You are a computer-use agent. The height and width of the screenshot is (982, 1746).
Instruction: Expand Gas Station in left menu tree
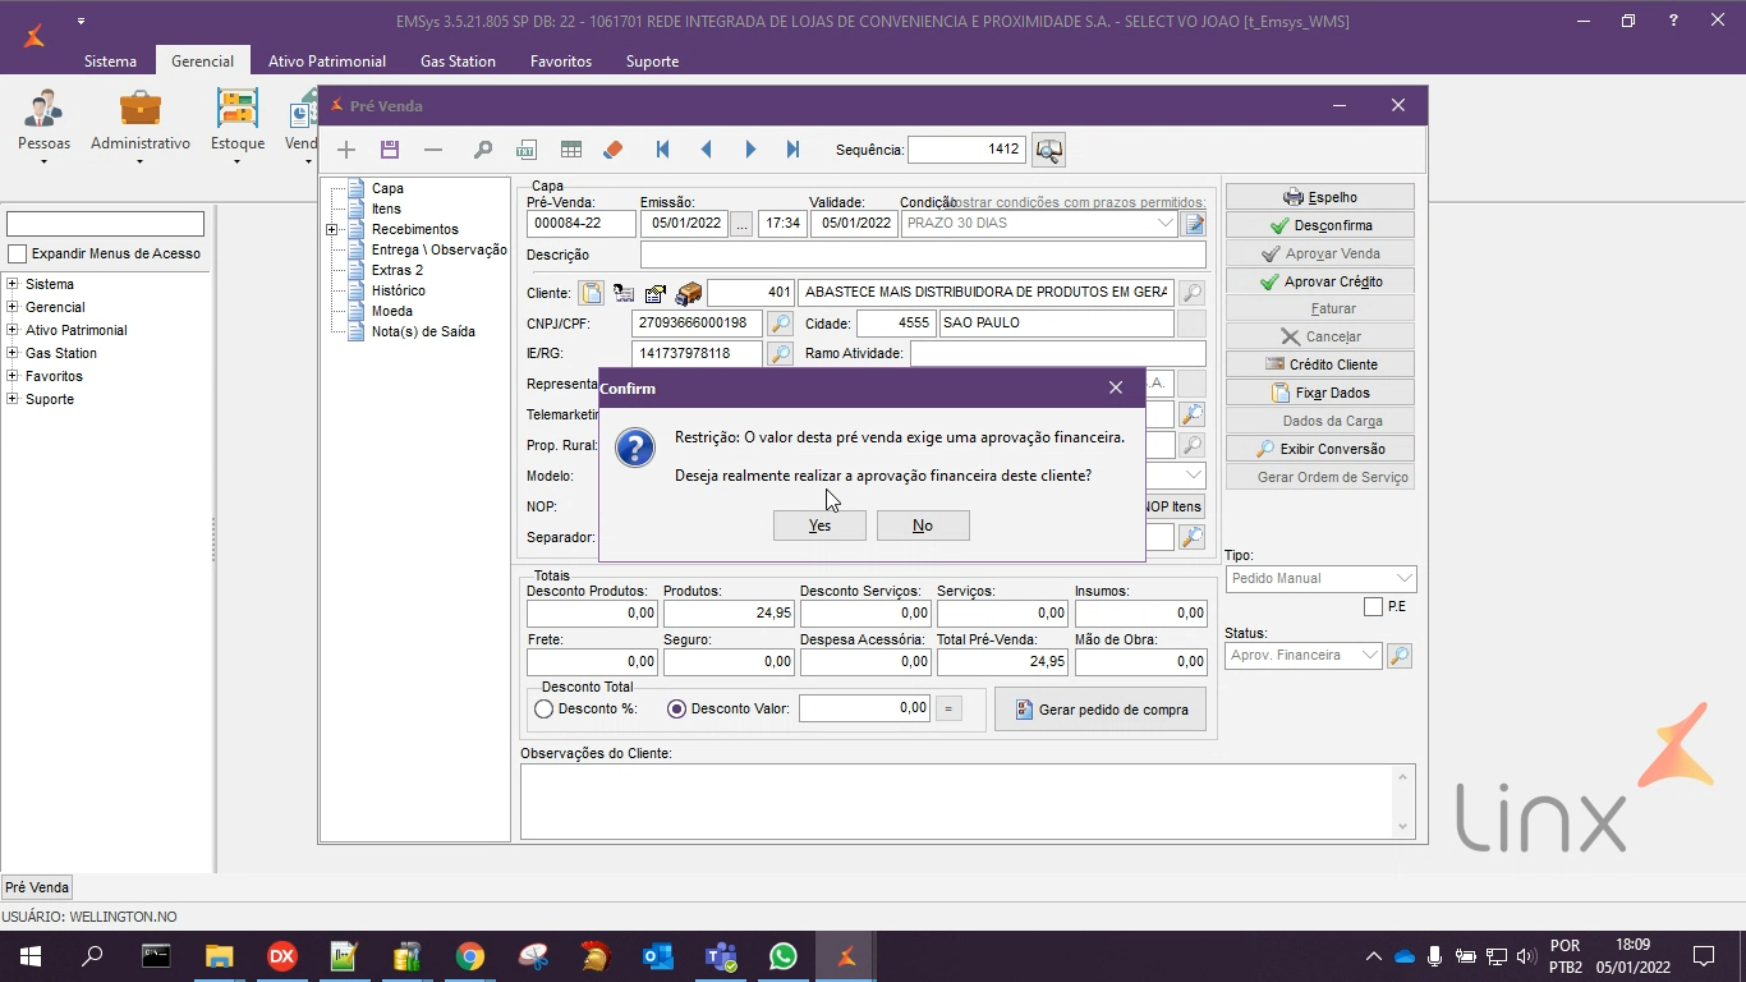[x=13, y=353]
